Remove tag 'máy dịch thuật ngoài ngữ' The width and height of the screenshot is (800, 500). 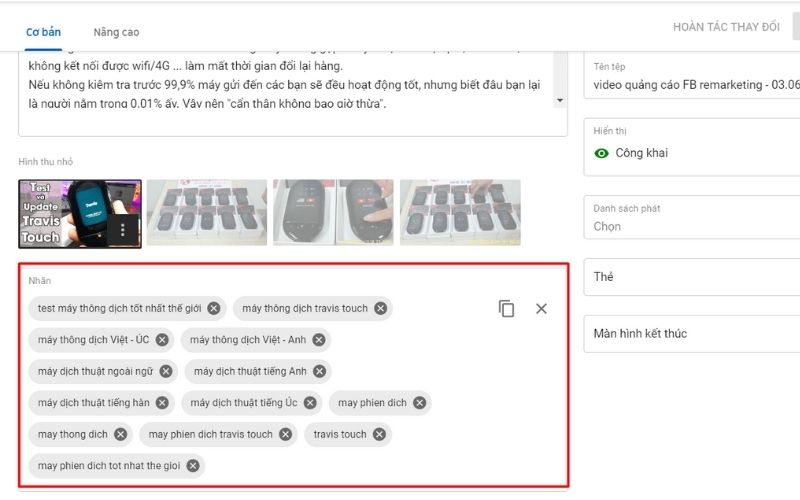166,371
